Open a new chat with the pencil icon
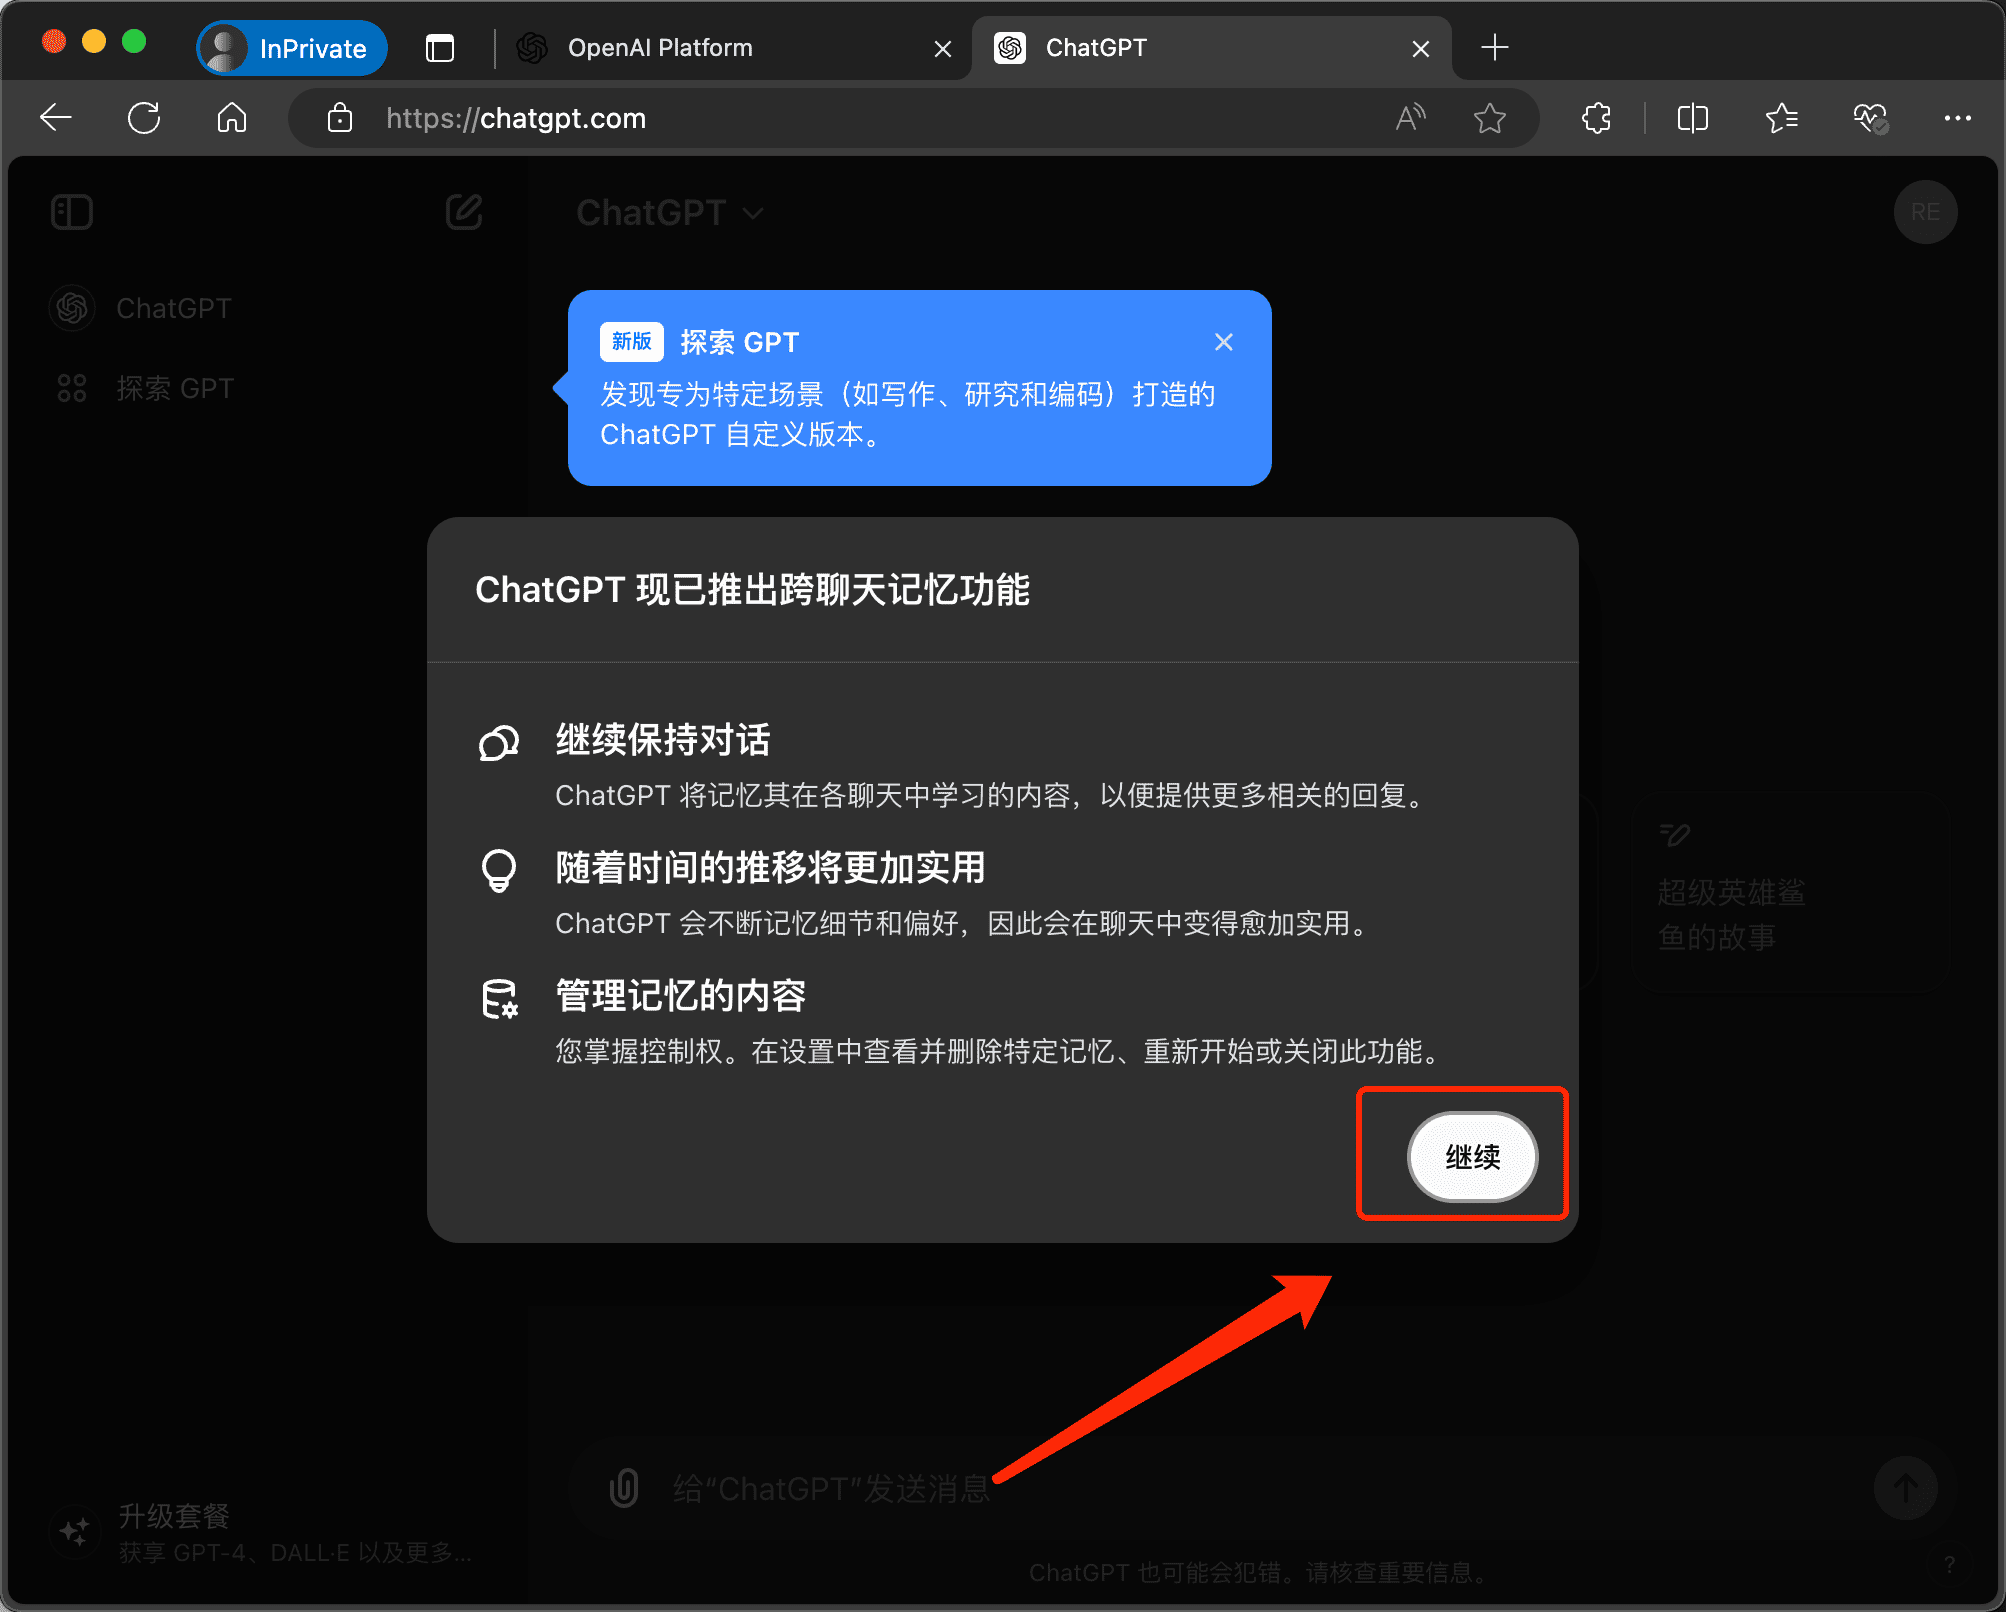This screenshot has width=2006, height=1612. click(463, 212)
